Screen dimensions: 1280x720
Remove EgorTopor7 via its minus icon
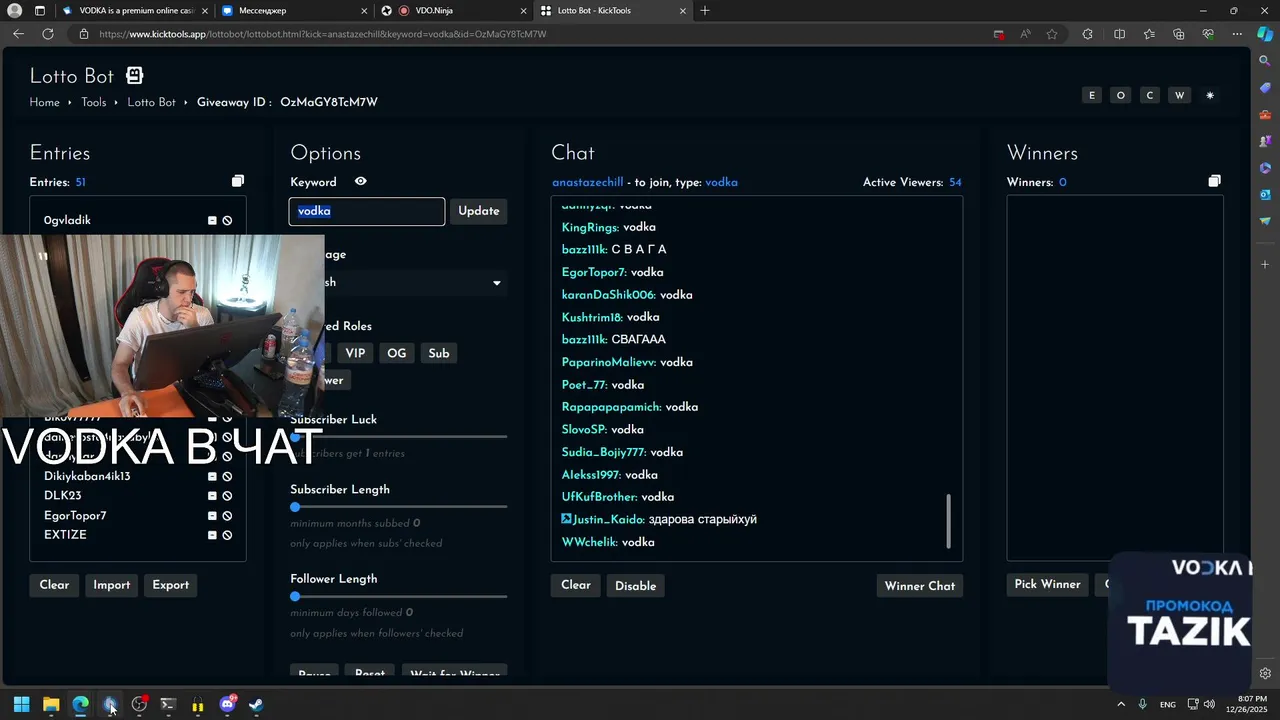pyautogui.click(x=212, y=515)
